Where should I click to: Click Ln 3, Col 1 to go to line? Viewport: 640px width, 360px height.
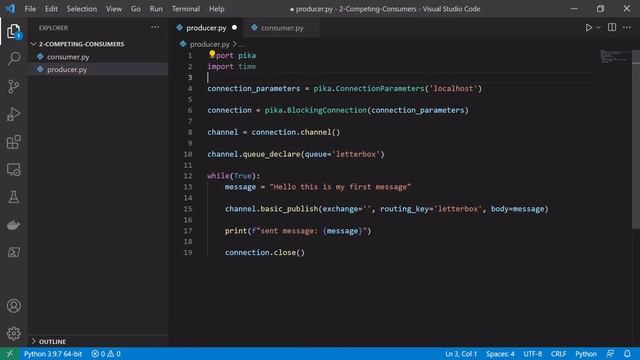461,354
